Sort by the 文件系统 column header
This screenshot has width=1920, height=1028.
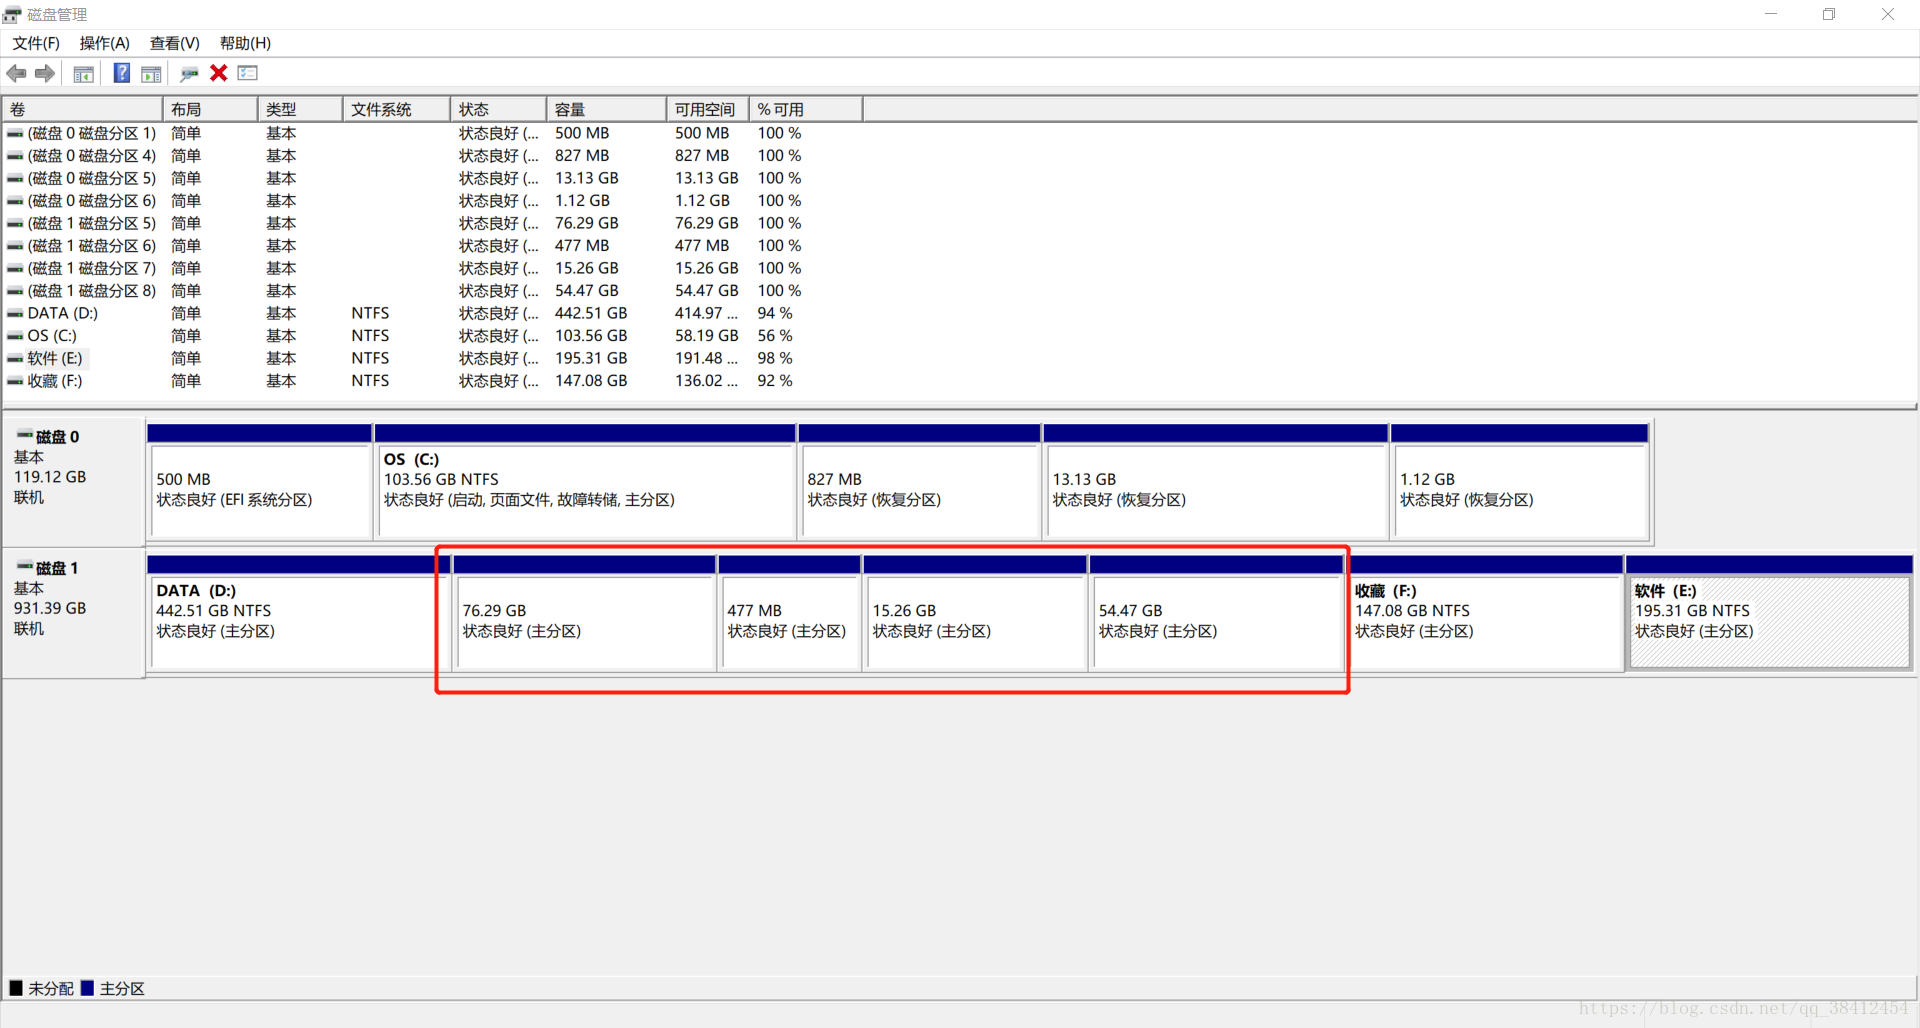tap(396, 109)
